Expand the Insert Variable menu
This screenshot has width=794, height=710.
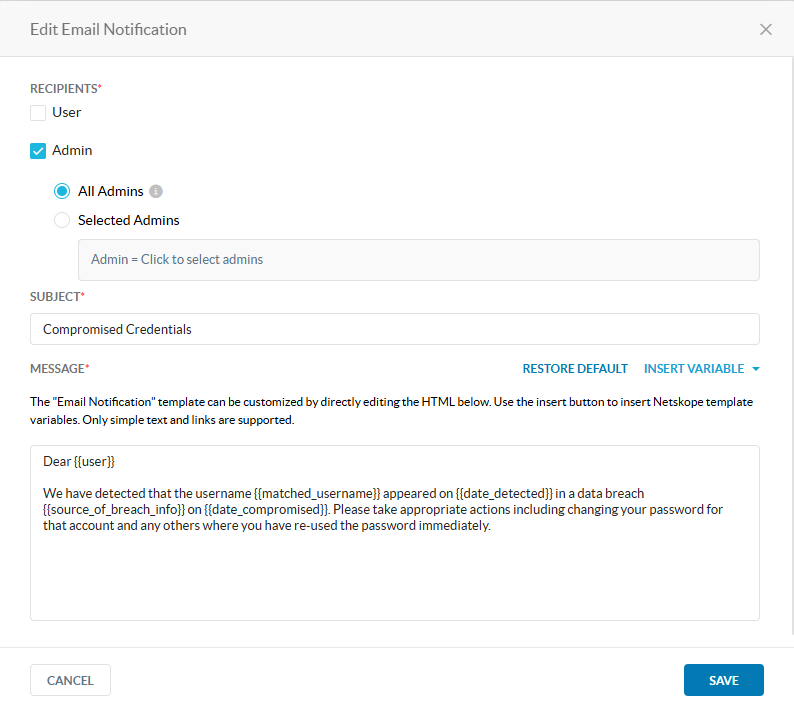click(694, 369)
